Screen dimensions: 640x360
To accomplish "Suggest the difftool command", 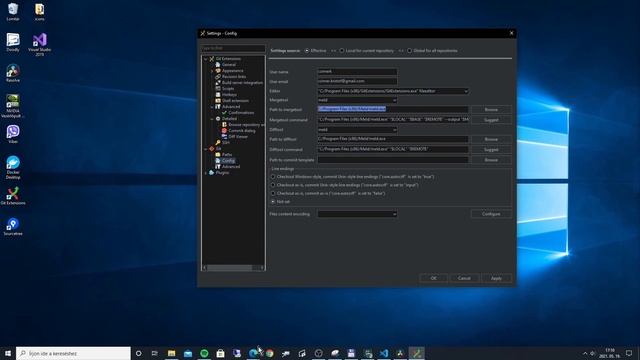I will tap(491, 149).
